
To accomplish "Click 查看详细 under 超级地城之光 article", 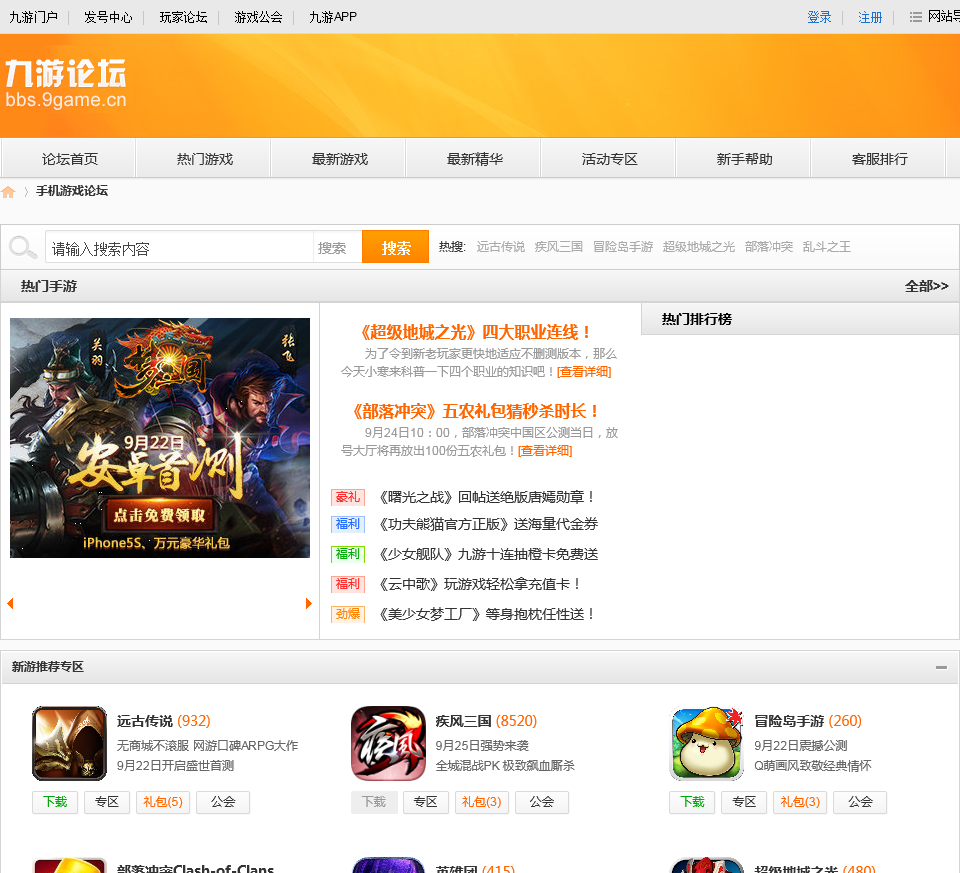I will click(x=584, y=372).
